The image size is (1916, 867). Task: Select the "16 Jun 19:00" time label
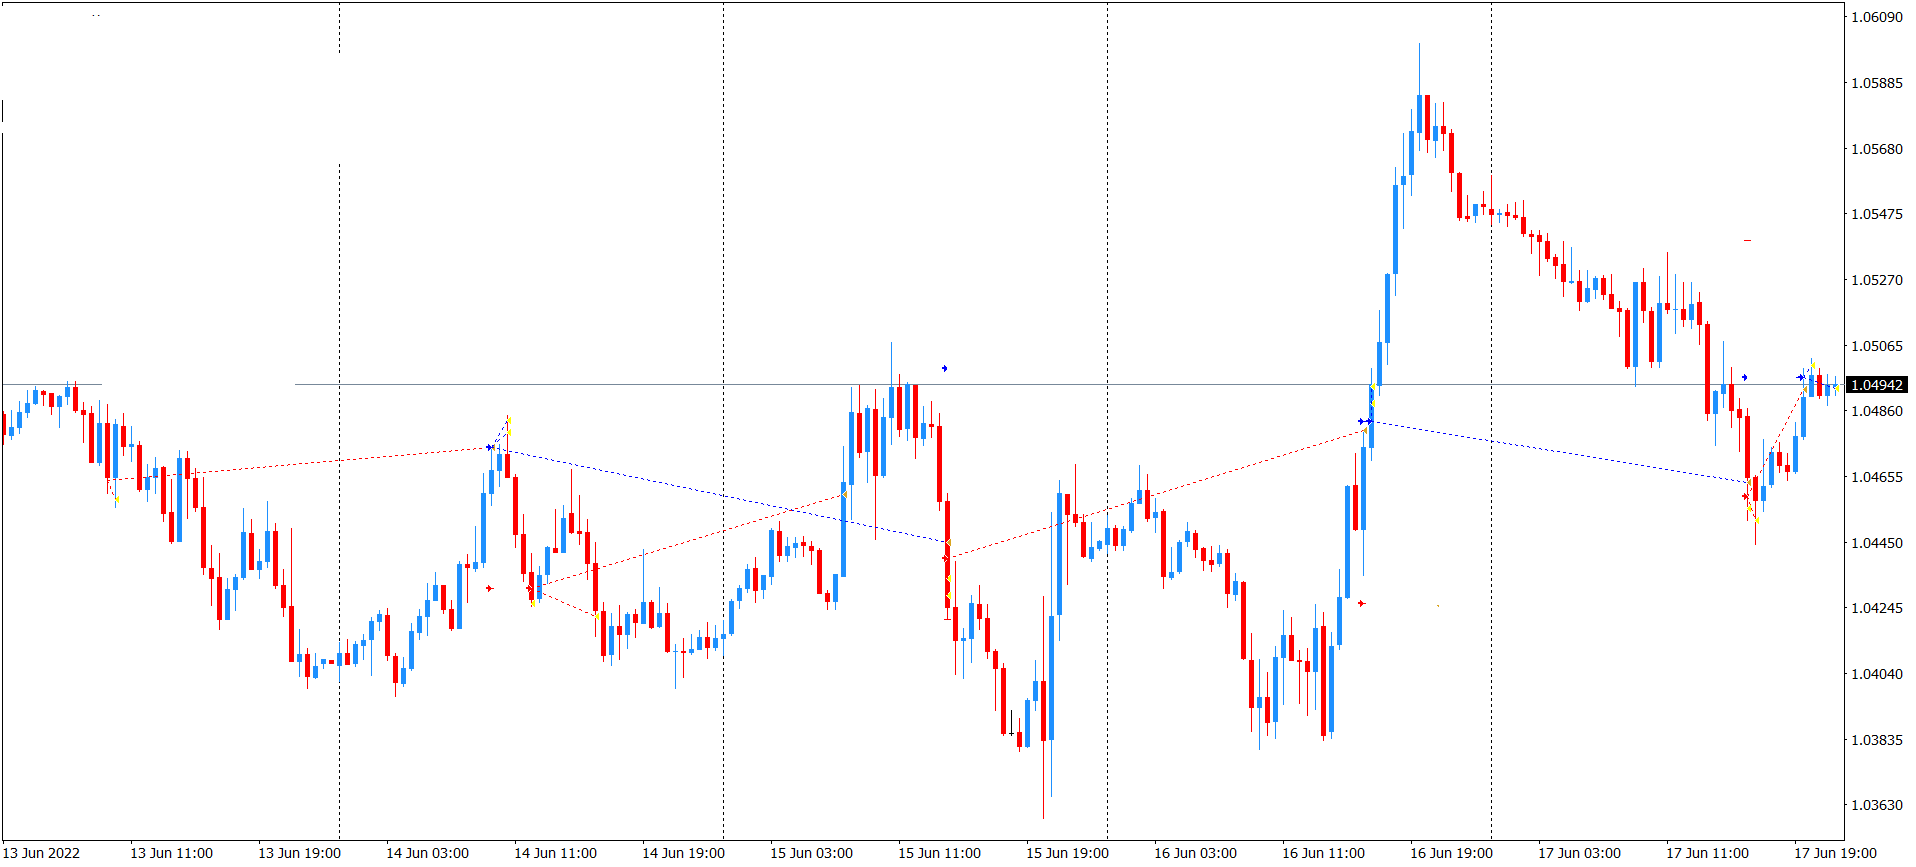coord(1451,853)
